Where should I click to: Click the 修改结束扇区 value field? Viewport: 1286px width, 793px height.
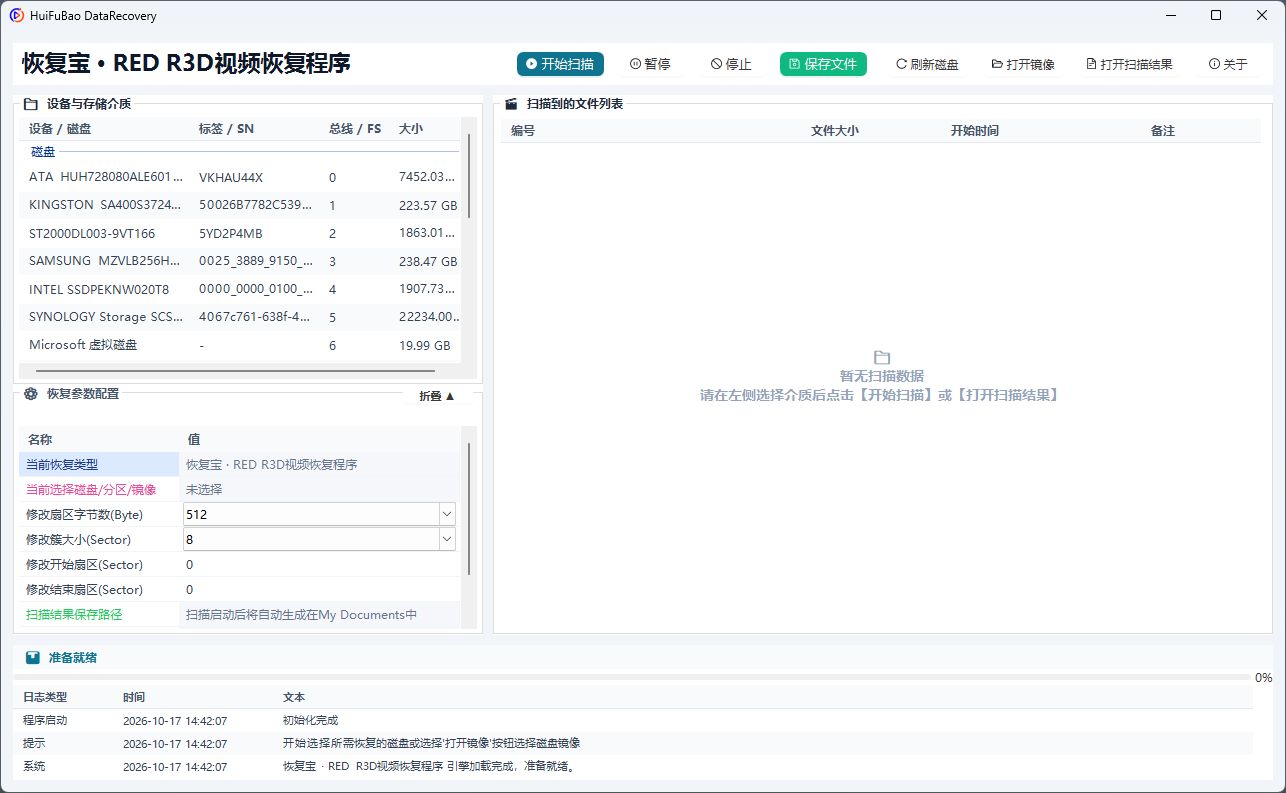319,589
